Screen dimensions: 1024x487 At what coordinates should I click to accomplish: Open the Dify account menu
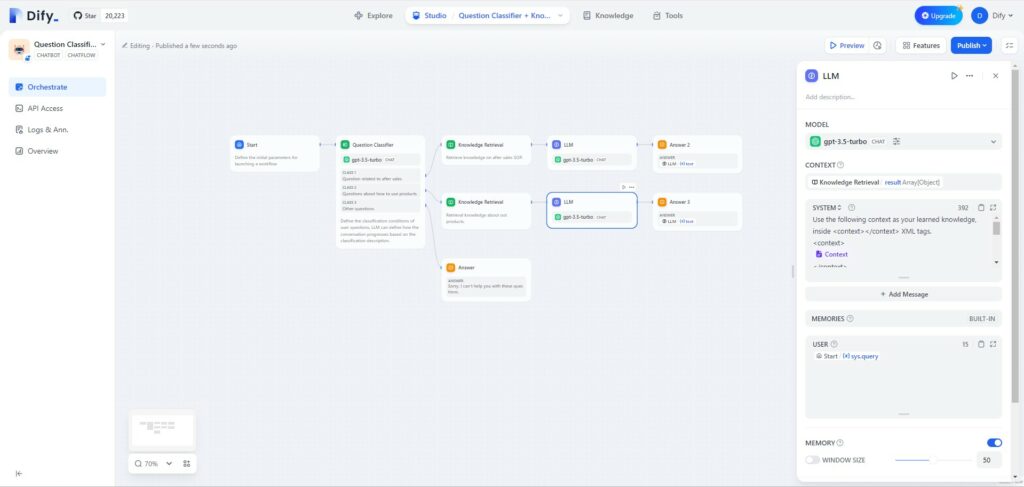tap(993, 16)
